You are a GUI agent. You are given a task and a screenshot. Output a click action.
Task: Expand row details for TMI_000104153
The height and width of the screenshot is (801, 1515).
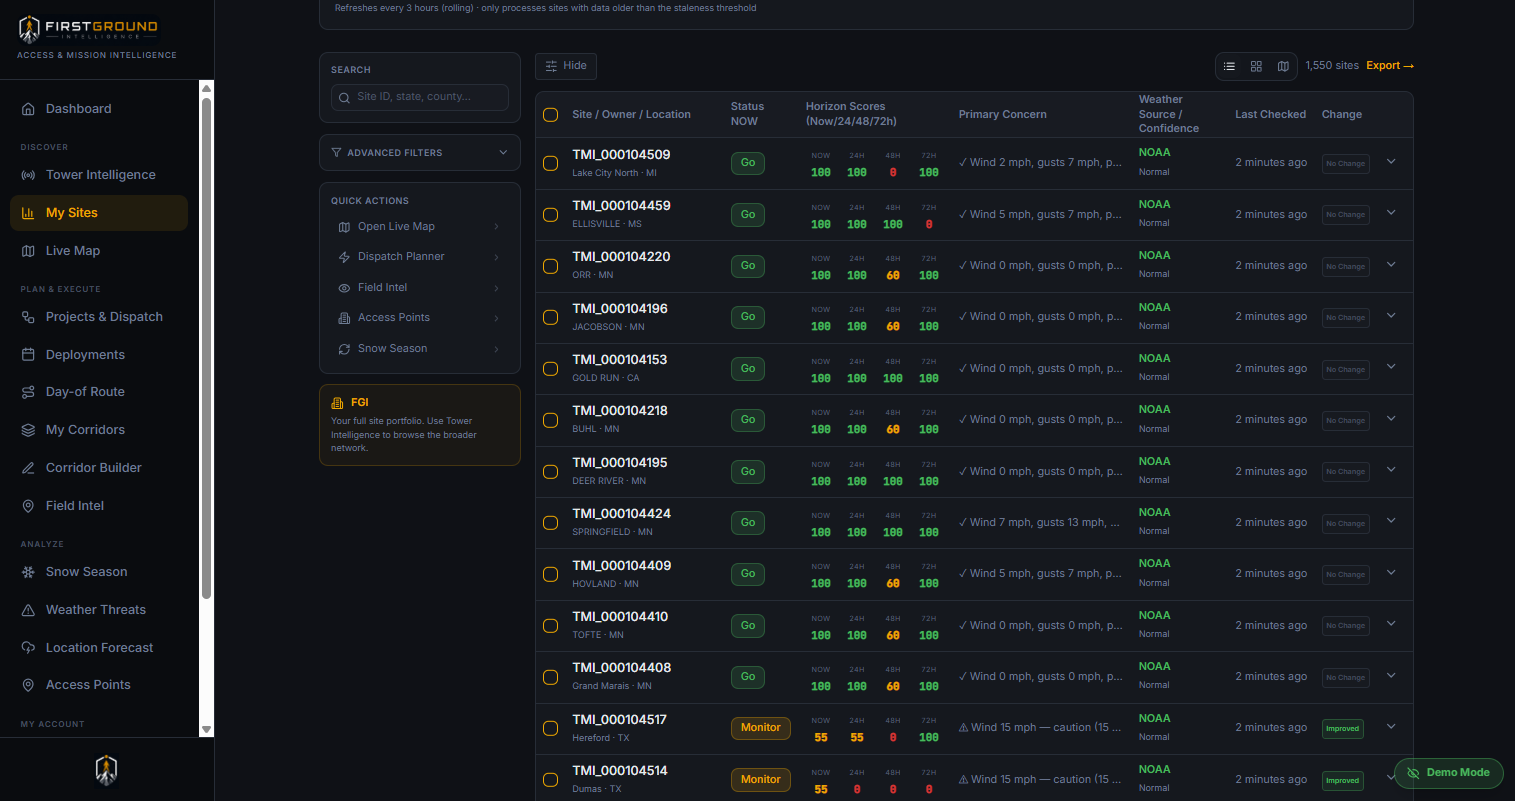pyautogui.click(x=1390, y=368)
